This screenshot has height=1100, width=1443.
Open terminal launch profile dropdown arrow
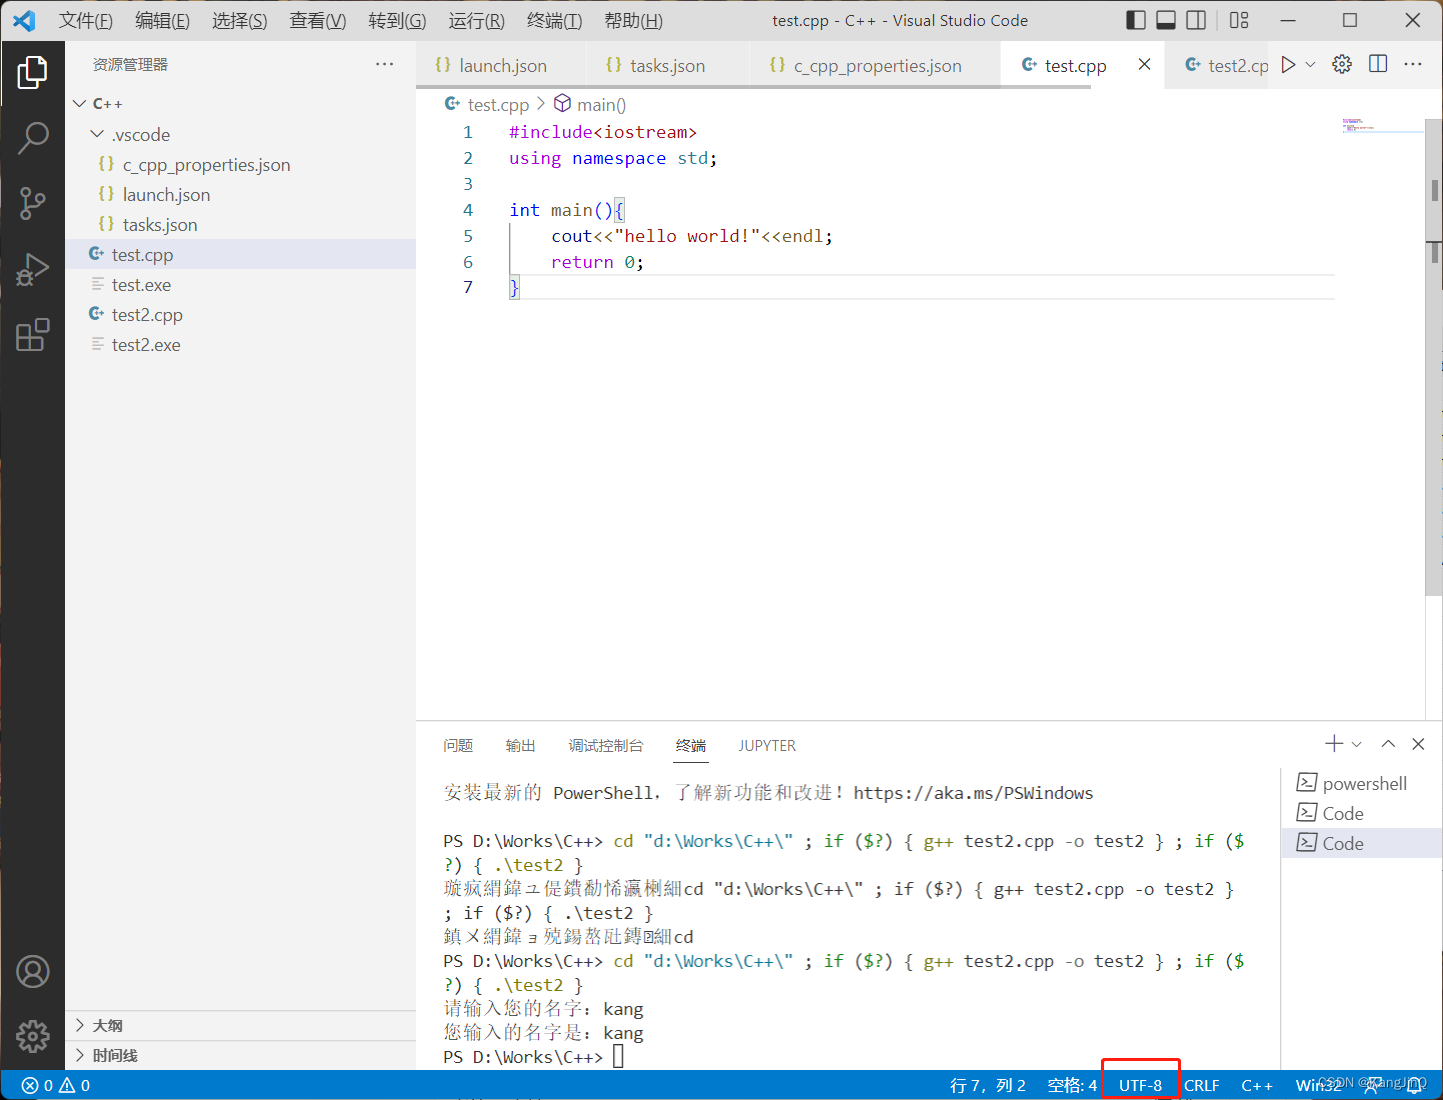(x=1356, y=744)
